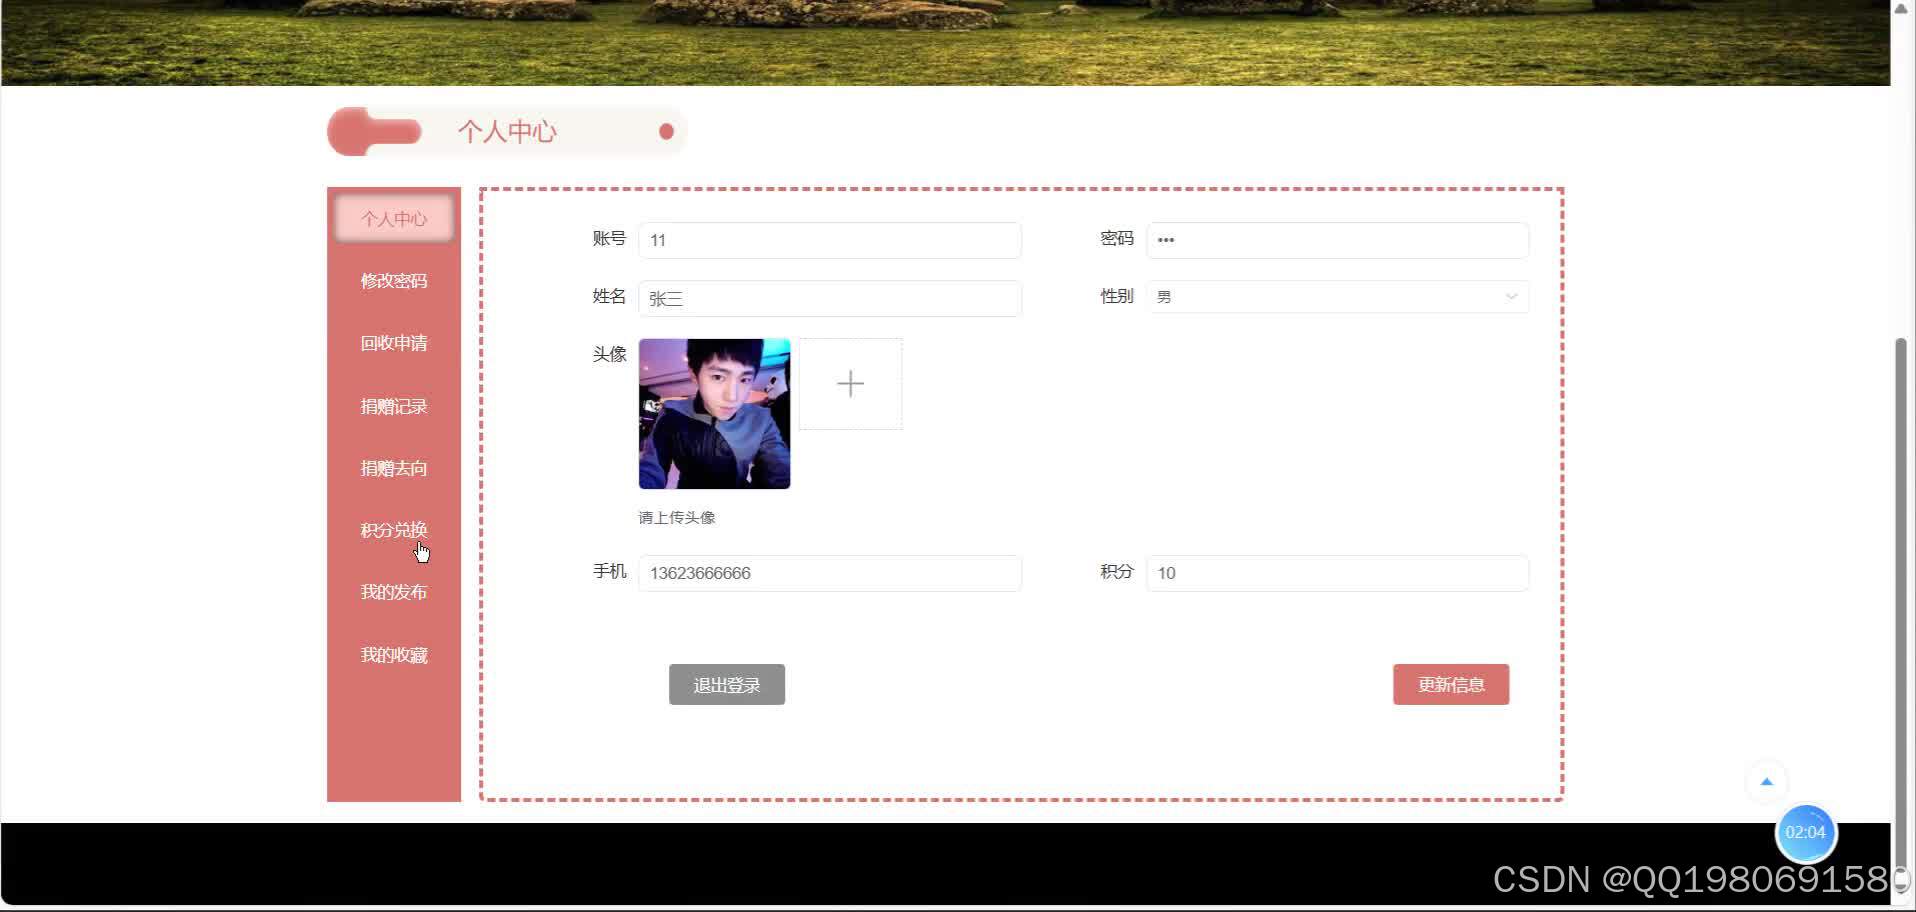Open 积分兑换 in the sidebar
The image size is (1916, 912).
[x=394, y=530]
